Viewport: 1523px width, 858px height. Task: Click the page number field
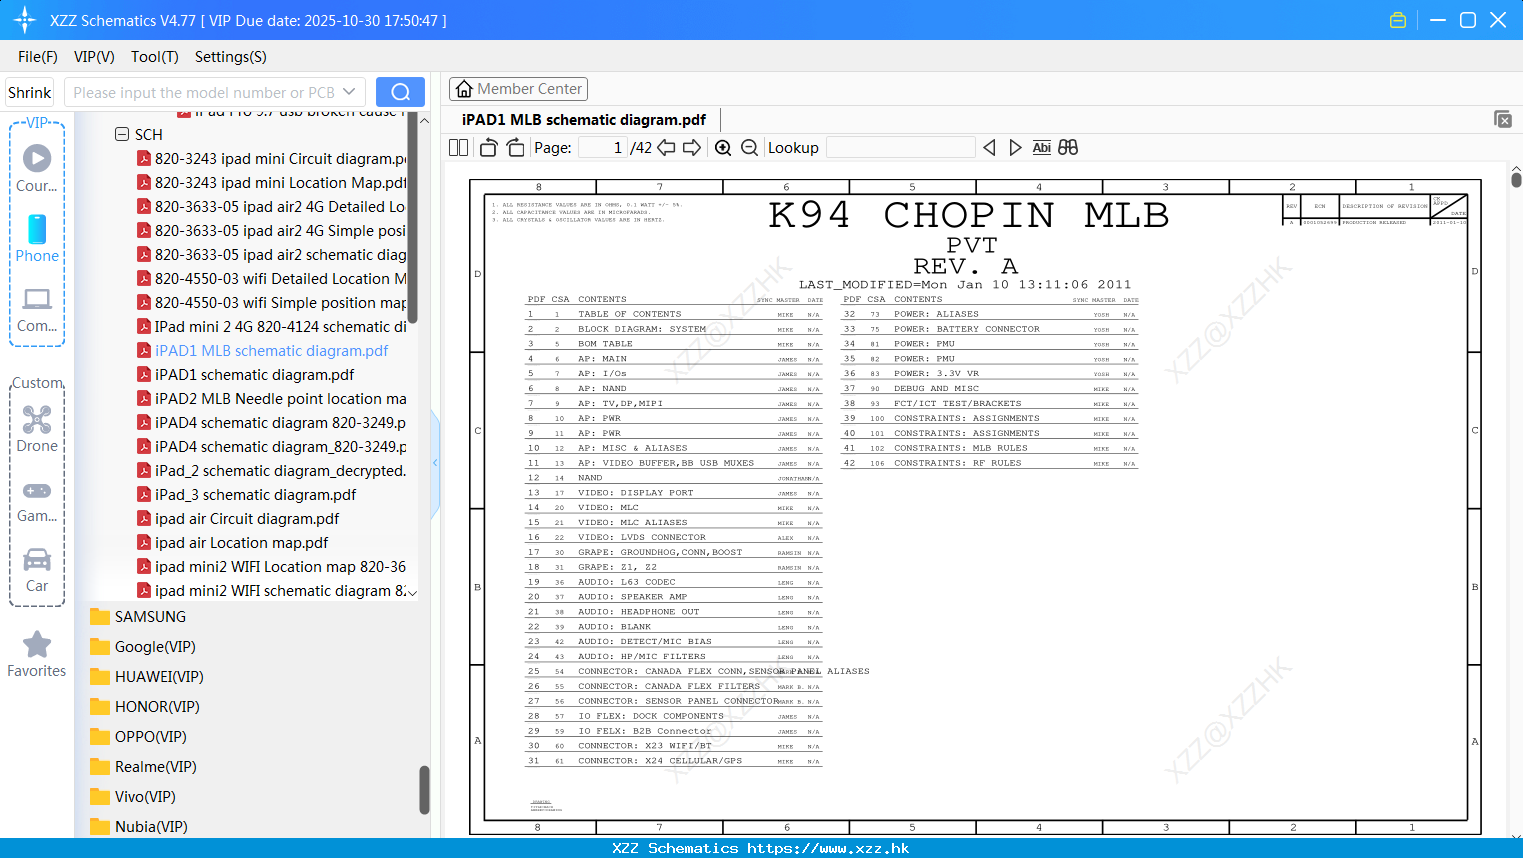pos(602,148)
